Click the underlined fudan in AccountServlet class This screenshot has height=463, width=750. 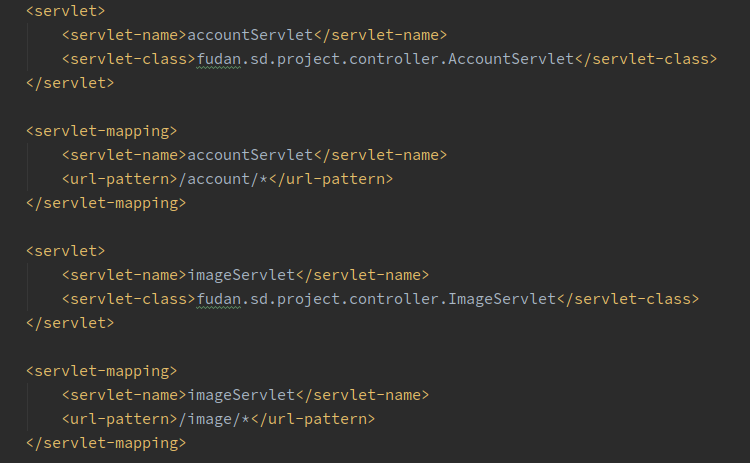pyautogui.click(x=219, y=59)
